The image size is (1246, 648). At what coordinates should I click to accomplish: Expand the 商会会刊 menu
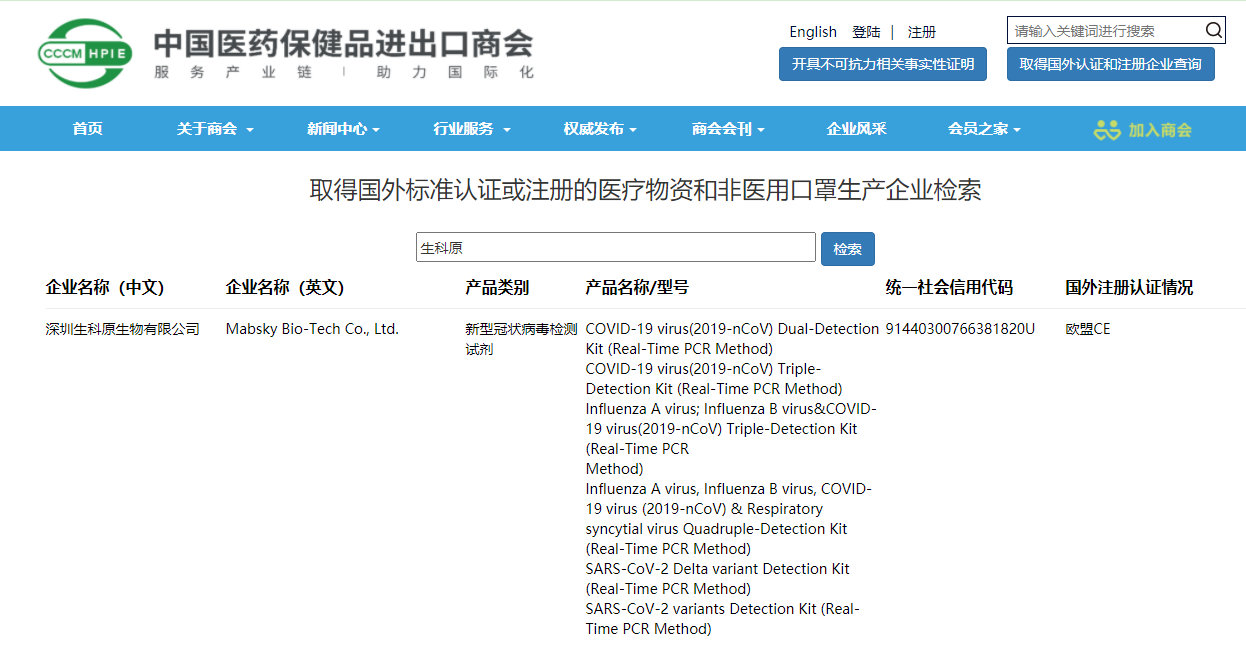click(x=728, y=129)
